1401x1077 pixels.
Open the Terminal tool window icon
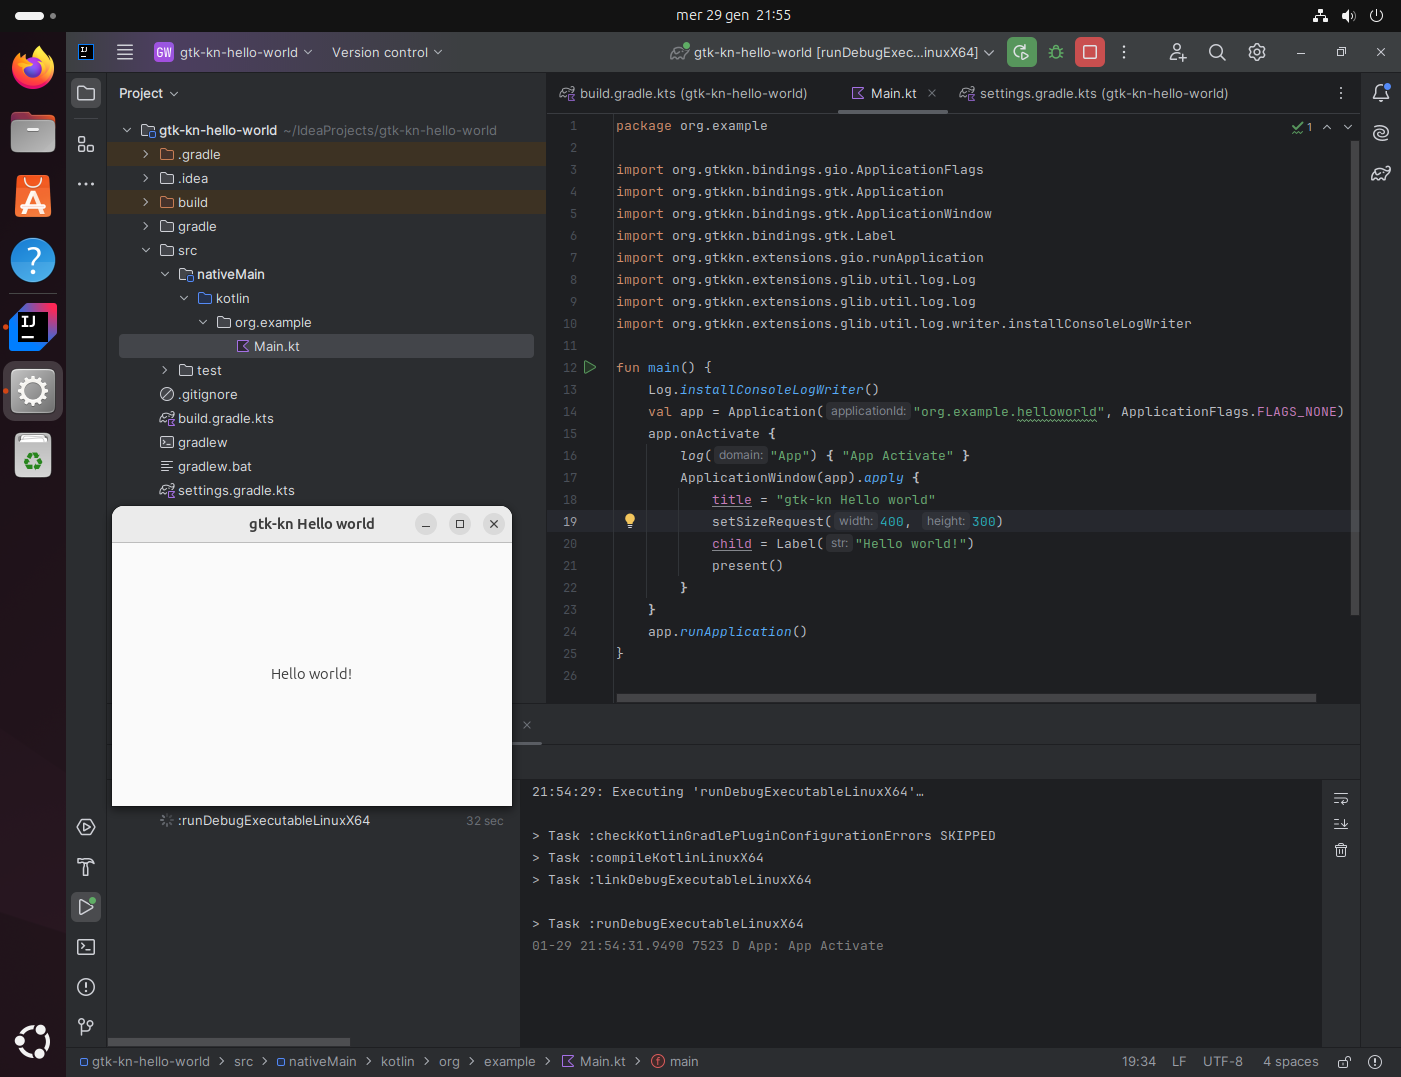coord(86,947)
